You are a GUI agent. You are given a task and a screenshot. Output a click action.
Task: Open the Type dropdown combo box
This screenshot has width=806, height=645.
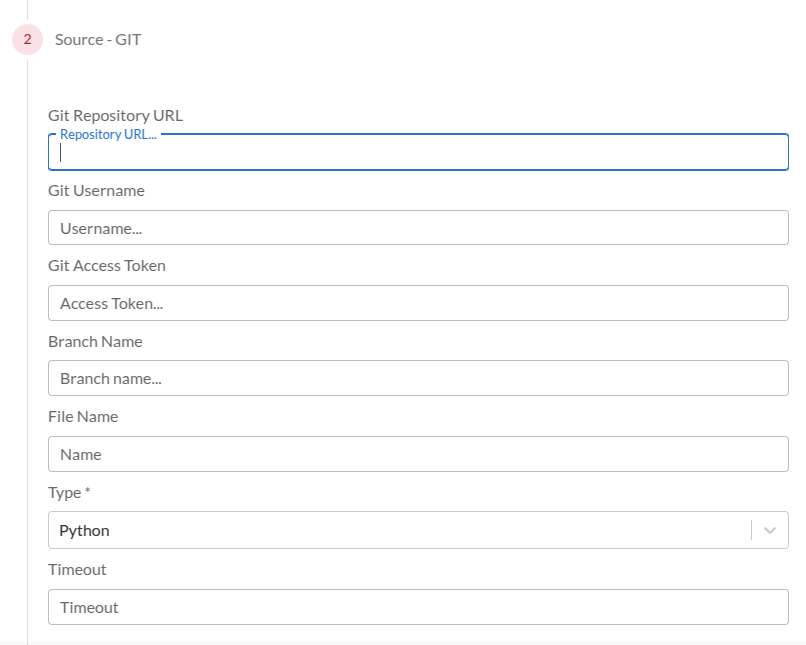(x=400, y=530)
